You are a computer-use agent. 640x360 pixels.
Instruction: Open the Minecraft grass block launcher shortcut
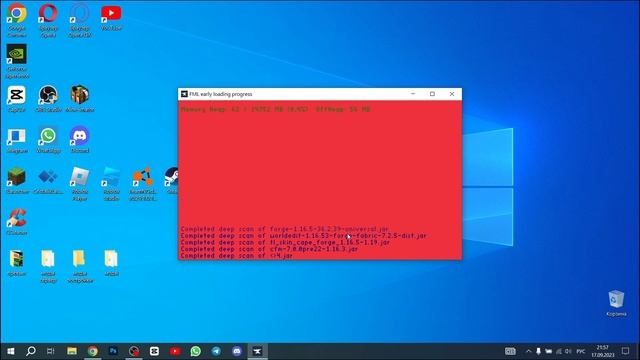(17, 180)
